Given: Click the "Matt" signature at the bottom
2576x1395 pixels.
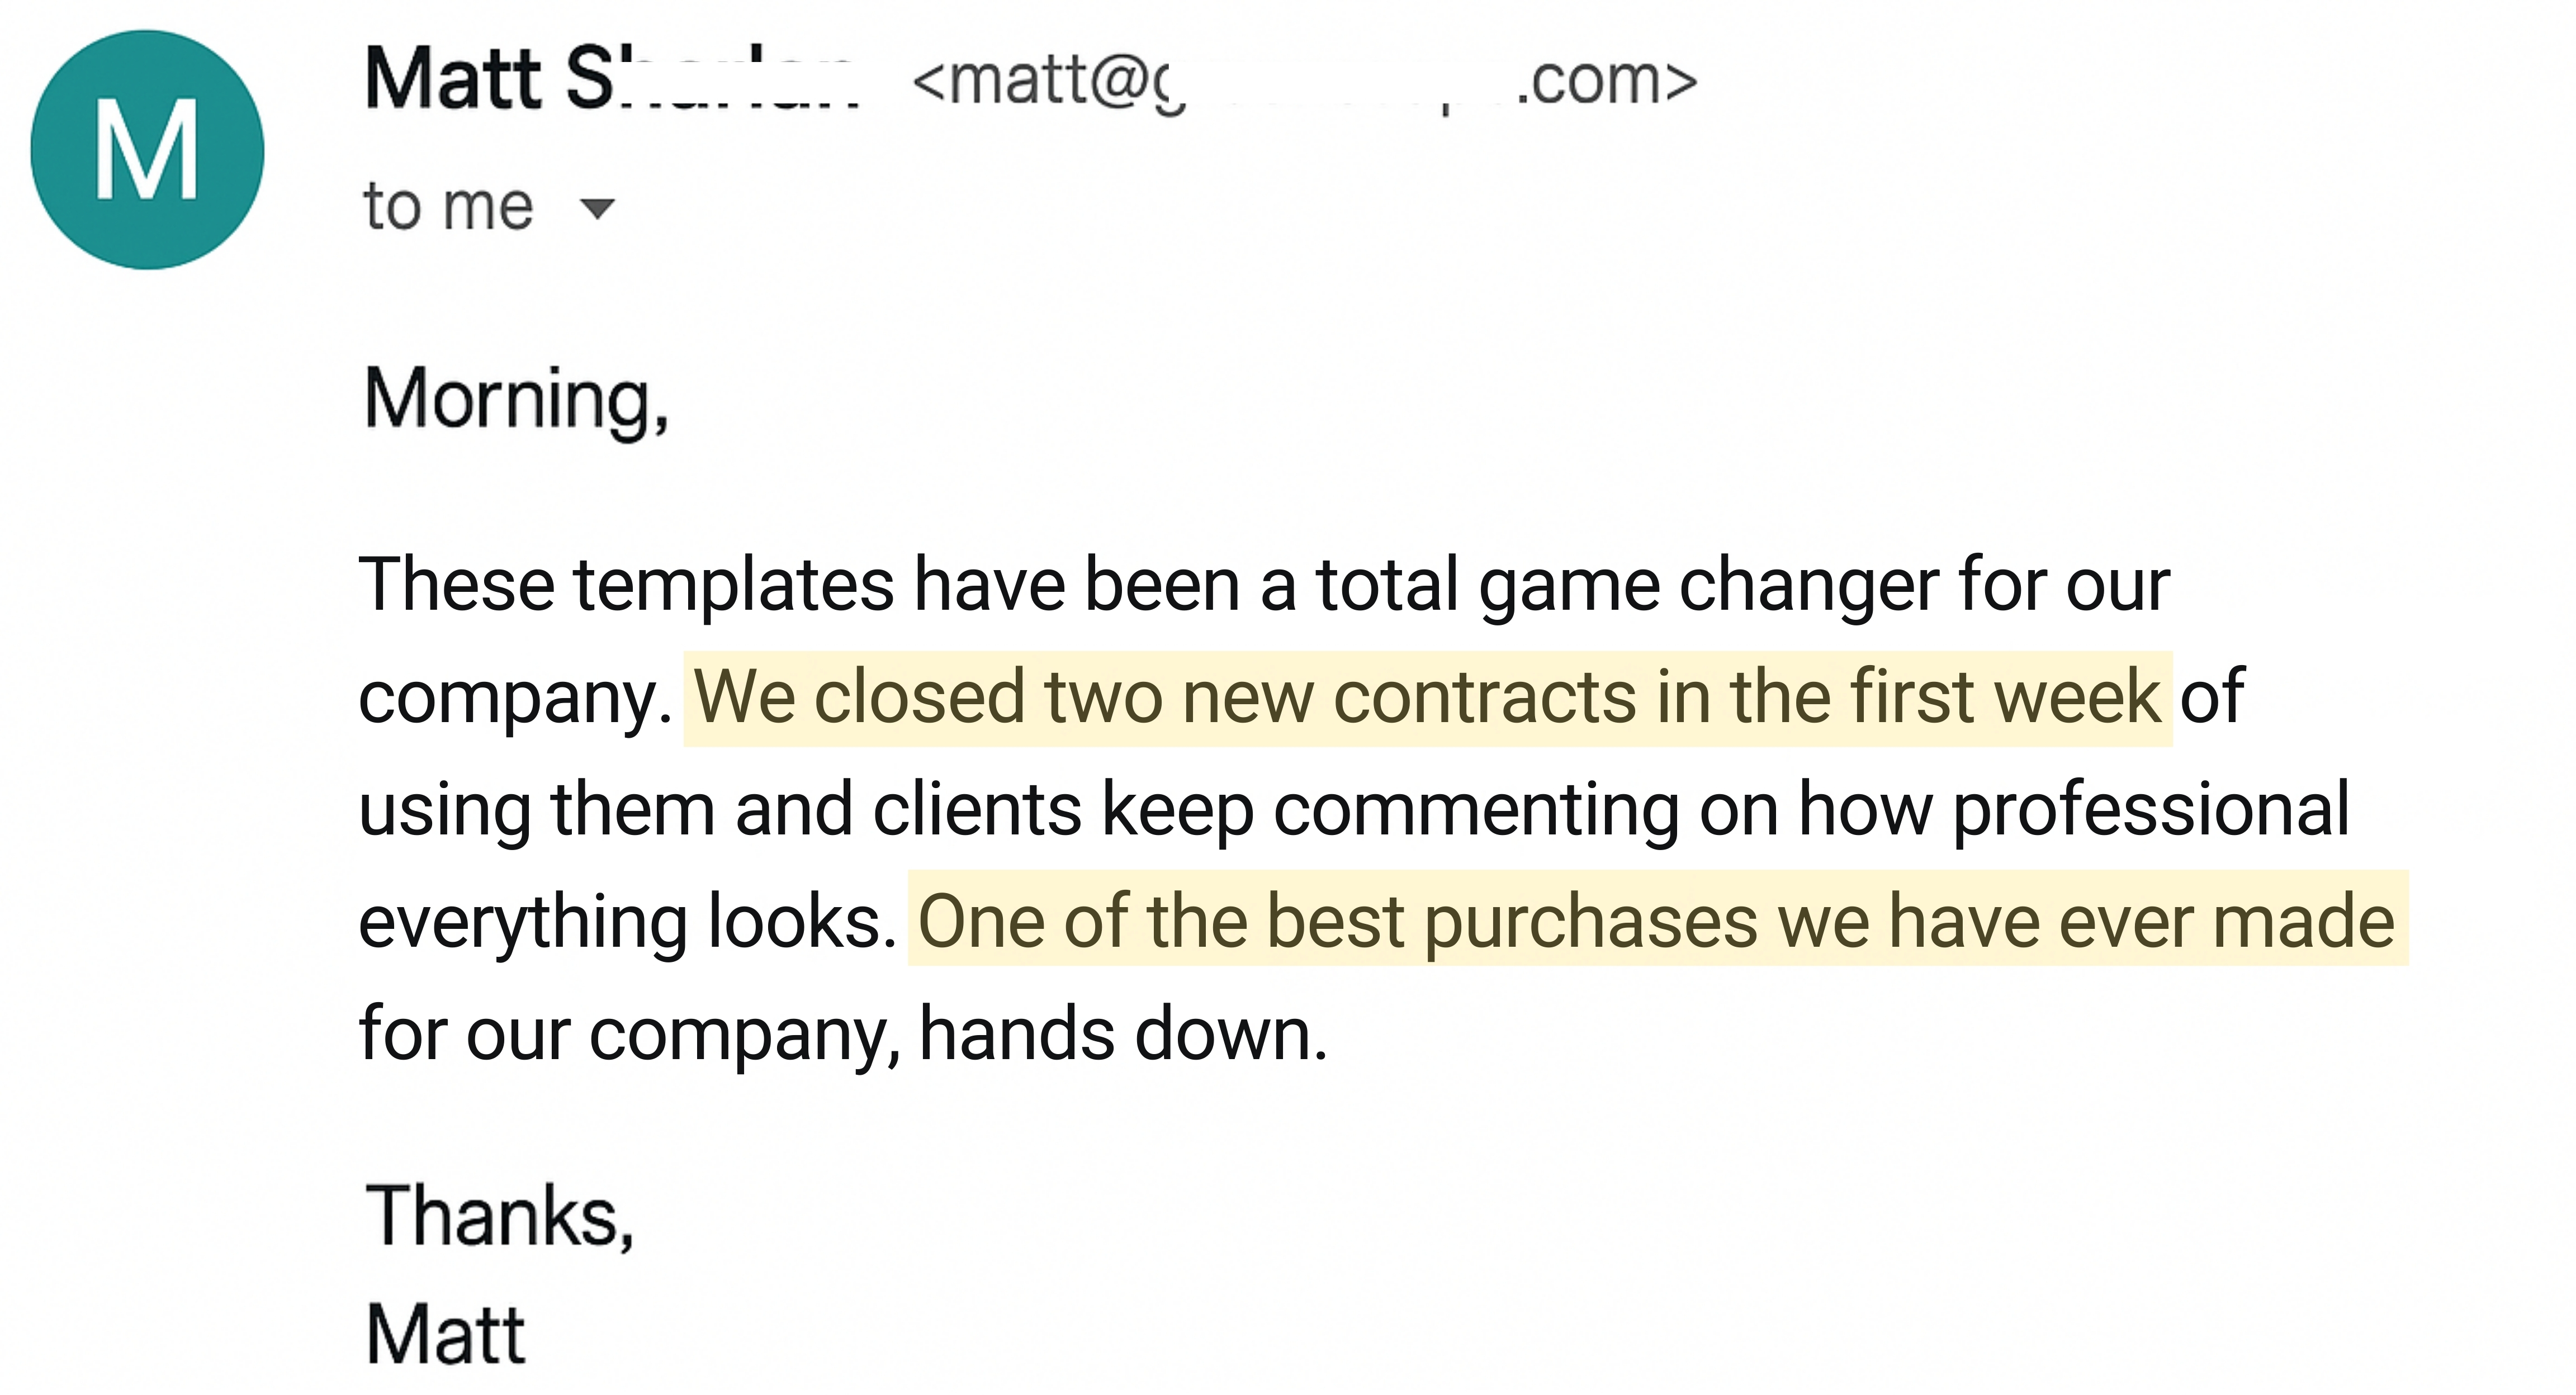Looking at the screenshot, I should pyautogui.click(x=445, y=1334).
